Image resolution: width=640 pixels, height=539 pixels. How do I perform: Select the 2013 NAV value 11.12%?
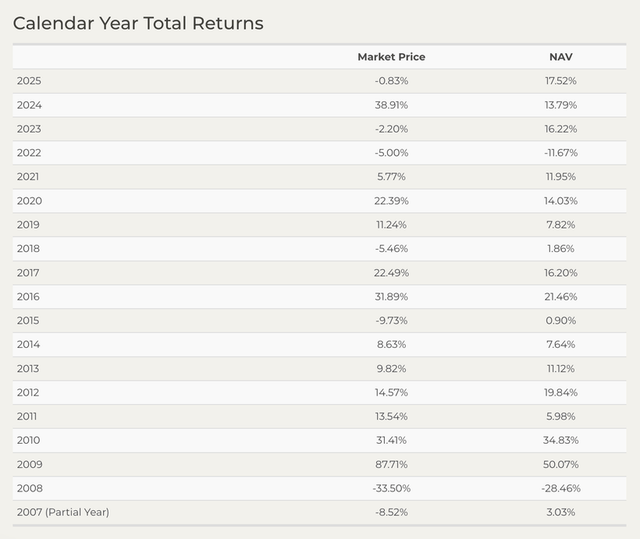tap(560, 368)
